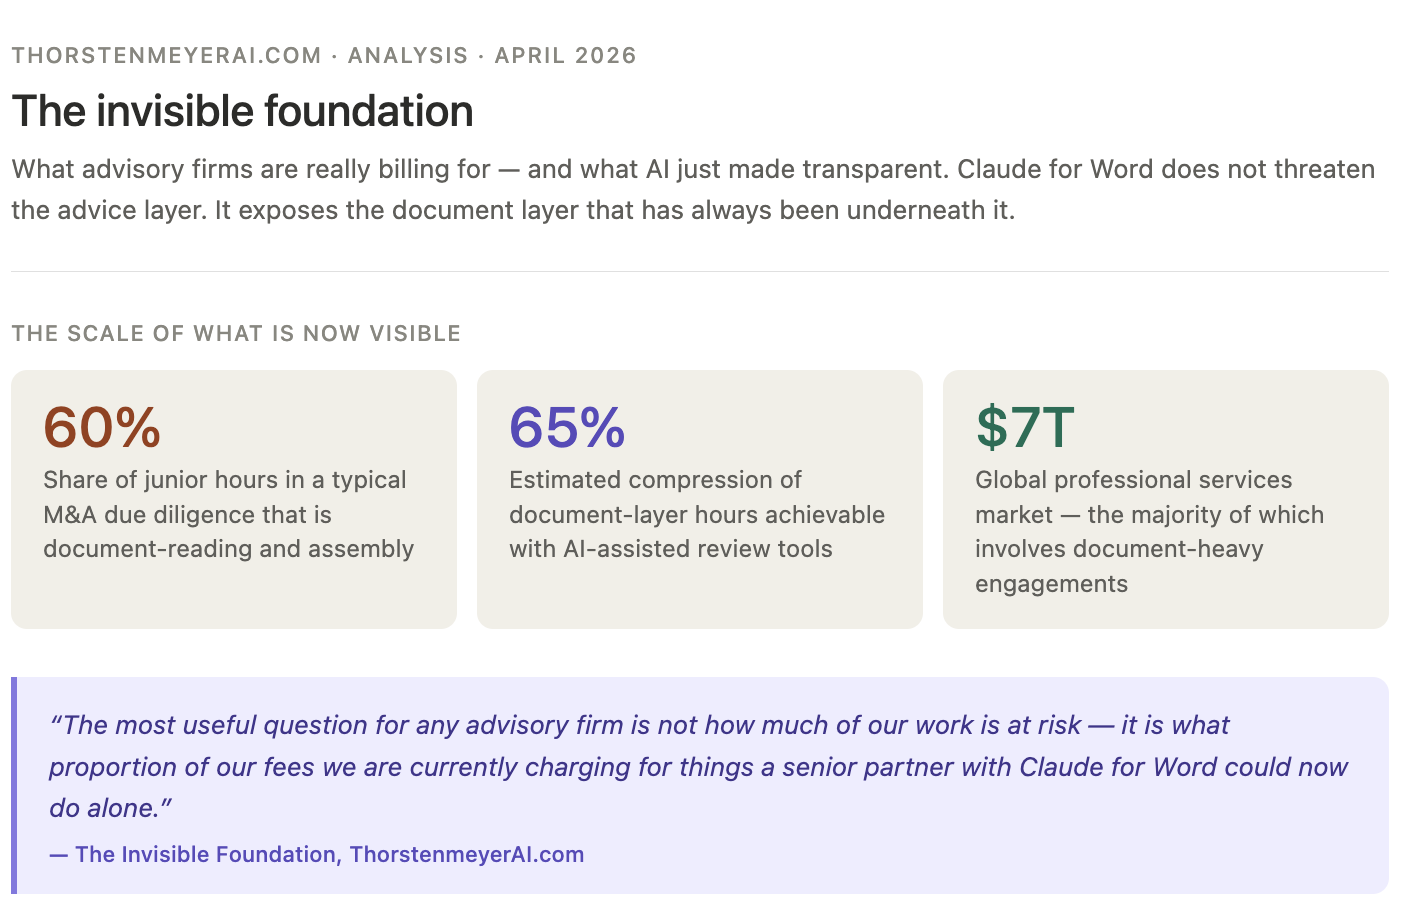
Task: Click the purple vertical bar beside the quote
Action: tap(14, 785)
